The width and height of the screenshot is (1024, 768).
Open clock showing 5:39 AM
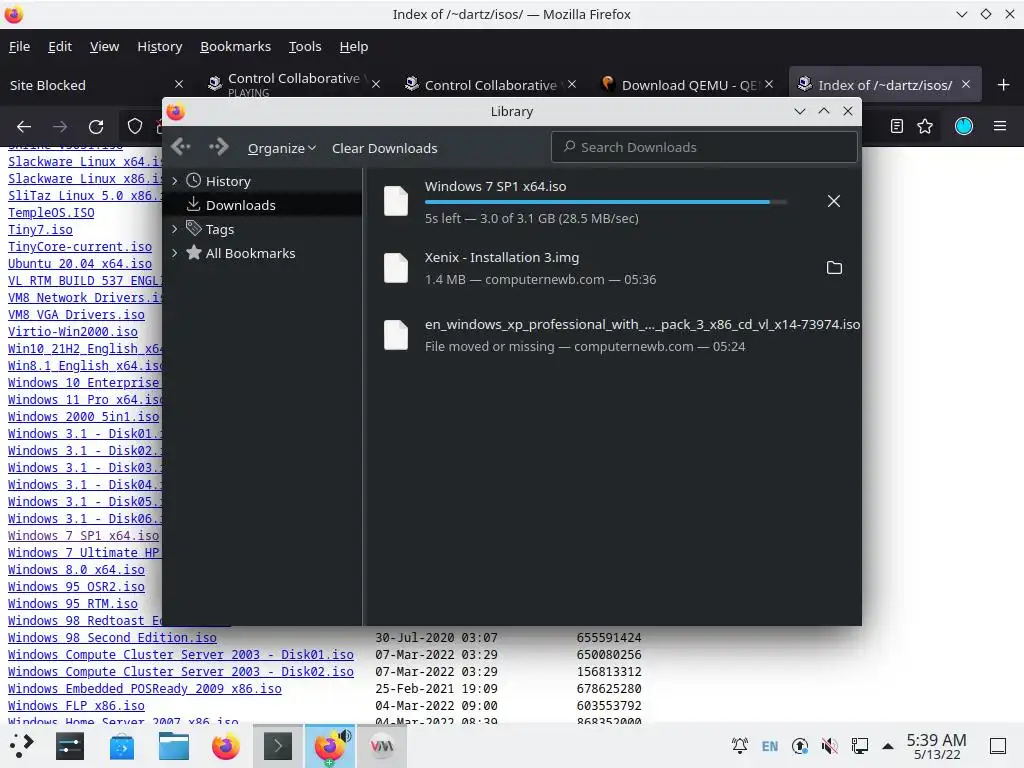[936, 746]
